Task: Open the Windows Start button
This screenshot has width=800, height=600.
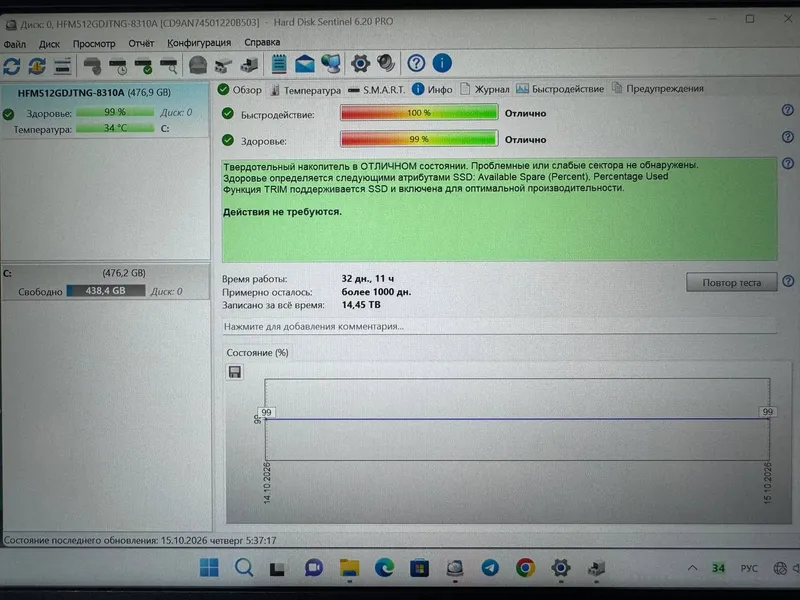Action: tap(209, 567)
